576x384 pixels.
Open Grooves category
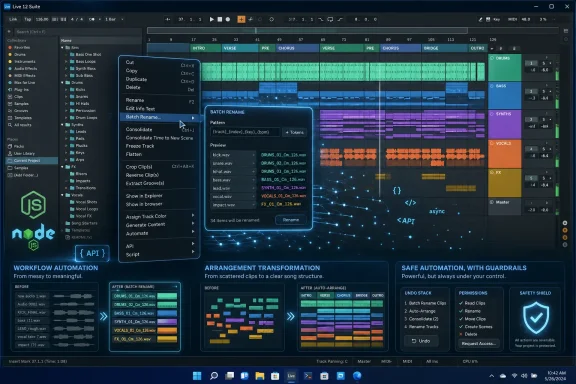tap(21, 111)
